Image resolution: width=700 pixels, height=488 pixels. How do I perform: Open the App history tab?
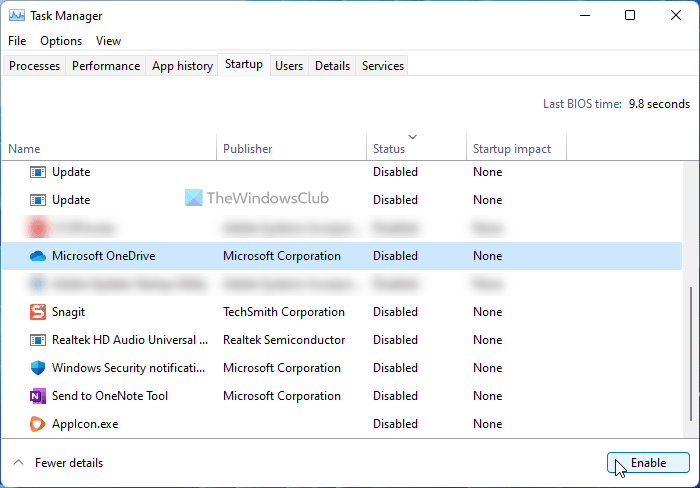click(182, 66)
